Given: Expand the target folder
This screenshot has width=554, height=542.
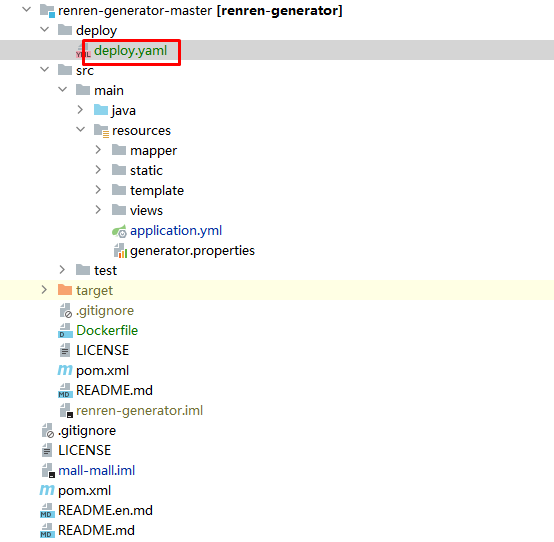Looking at the screenshot, I should tap(44, 290).
